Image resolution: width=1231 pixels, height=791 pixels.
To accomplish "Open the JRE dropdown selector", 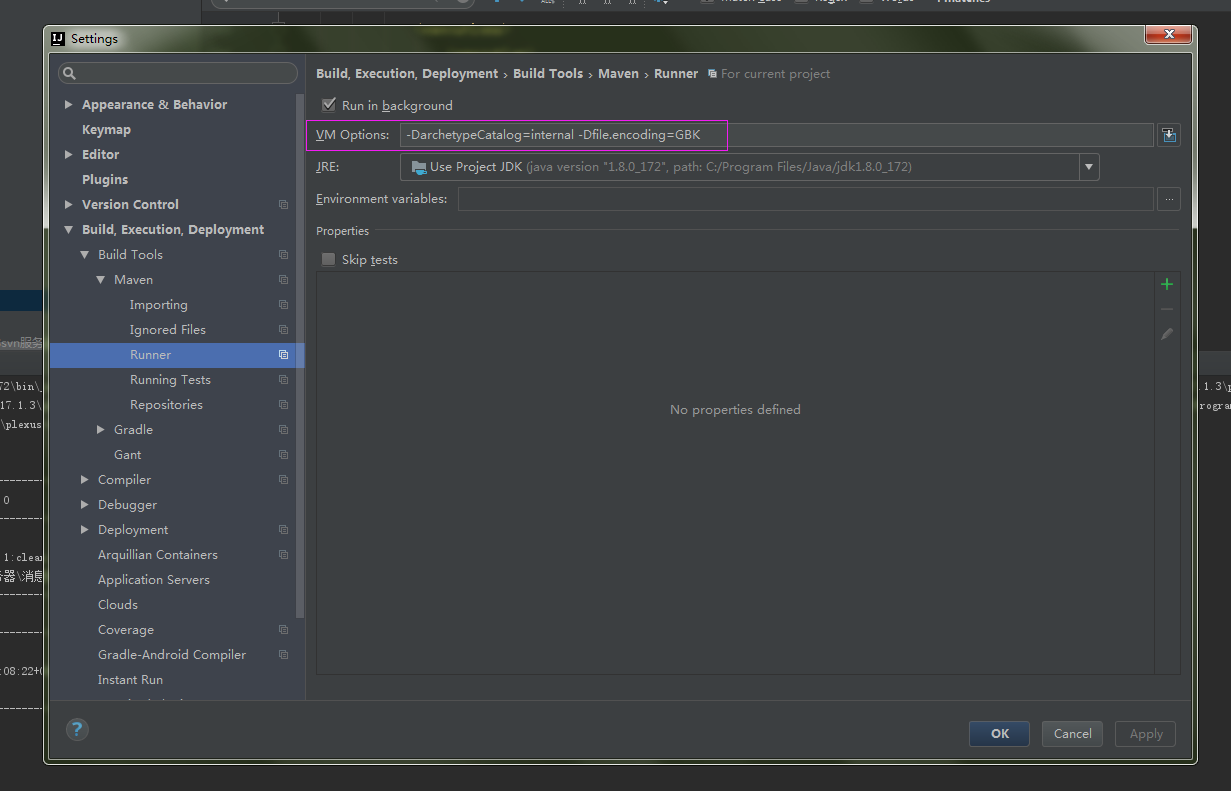I will click(x=1089, y=167).
